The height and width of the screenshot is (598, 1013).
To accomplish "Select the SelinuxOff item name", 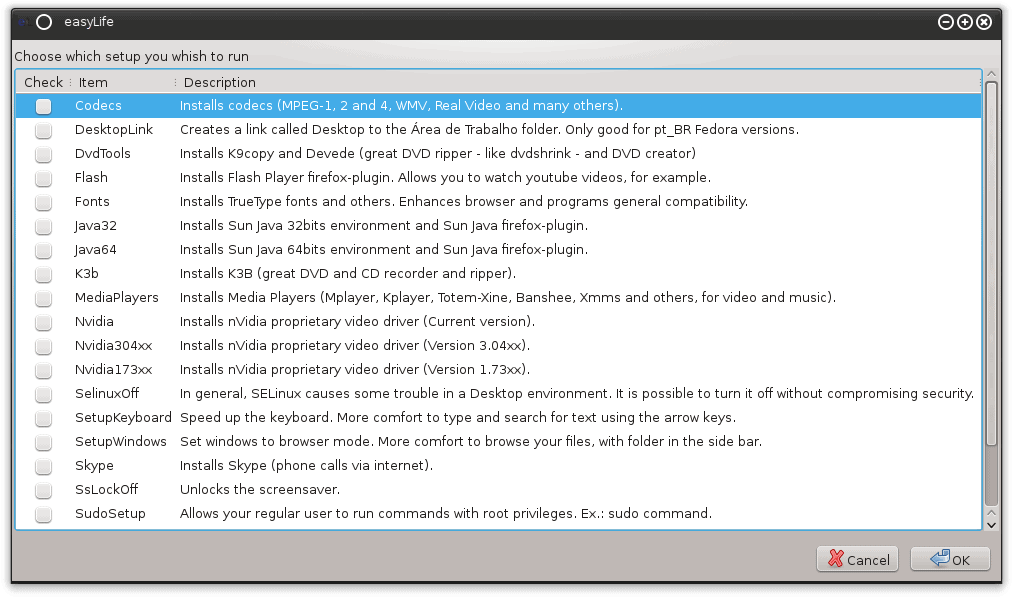I will coord(107,394).
